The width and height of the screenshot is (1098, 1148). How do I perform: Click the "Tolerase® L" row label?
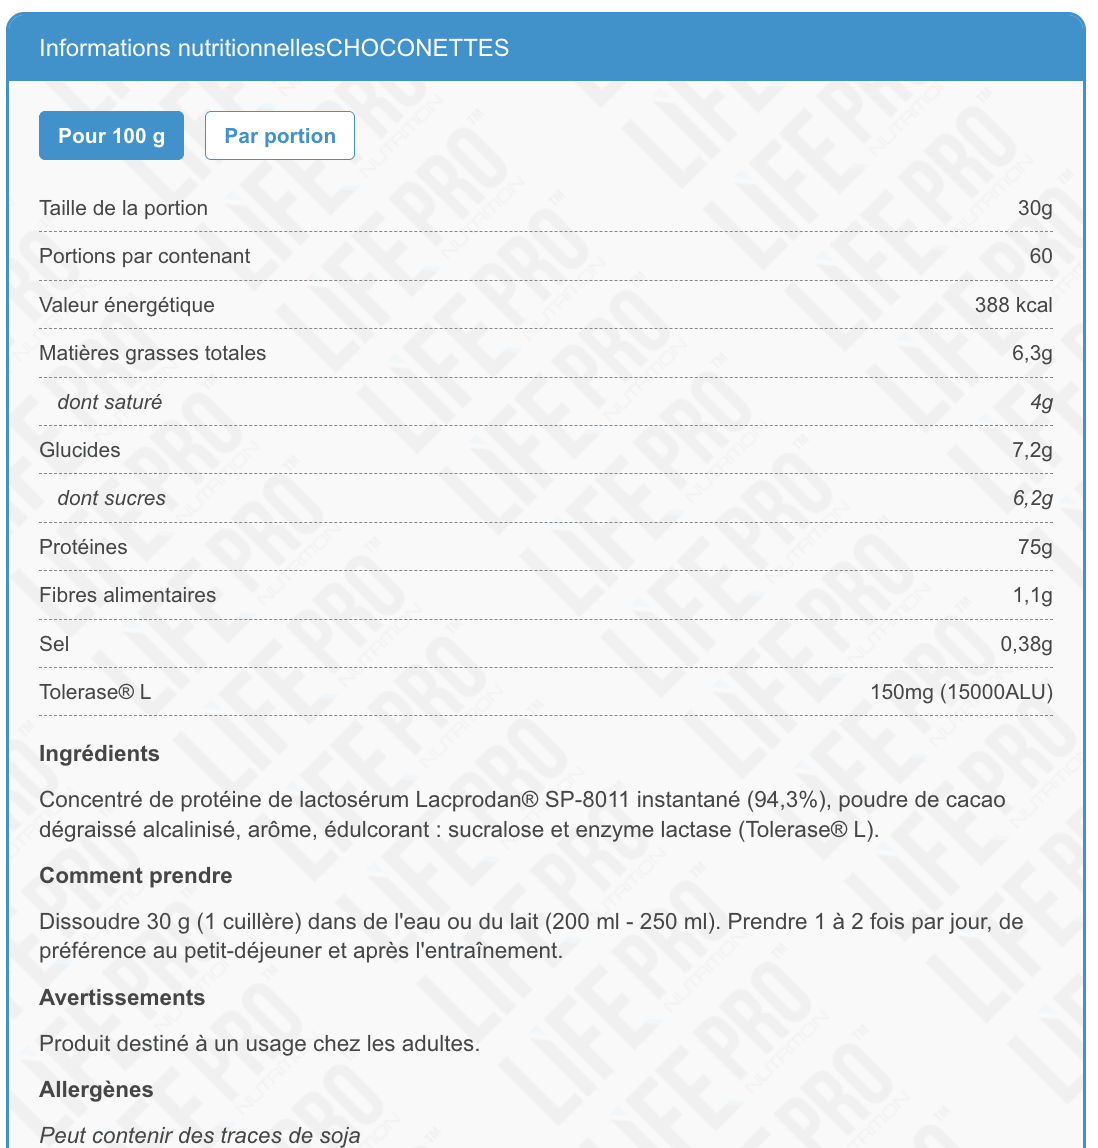click(95, 692)
